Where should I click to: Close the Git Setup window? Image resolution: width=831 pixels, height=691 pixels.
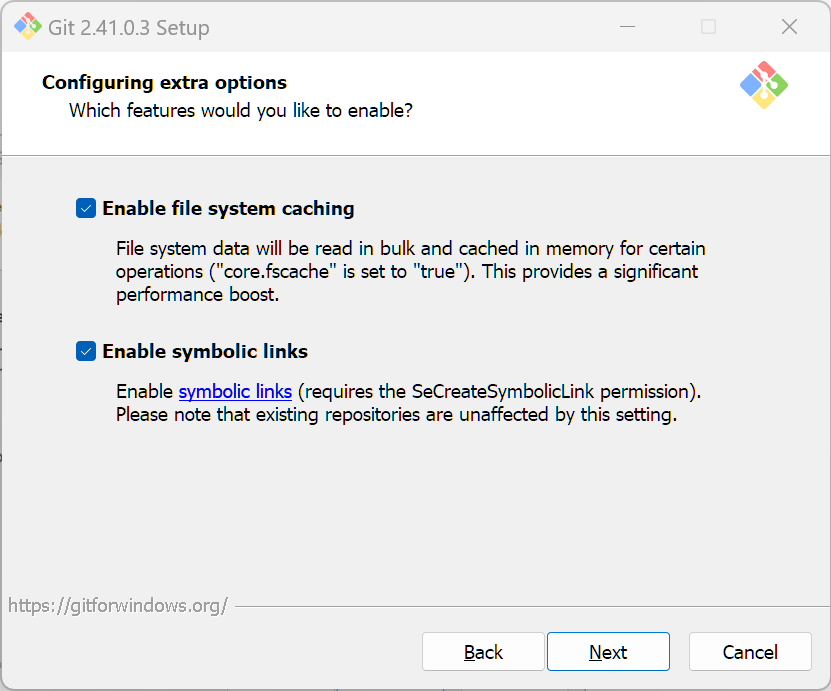[x=789, y=27]
